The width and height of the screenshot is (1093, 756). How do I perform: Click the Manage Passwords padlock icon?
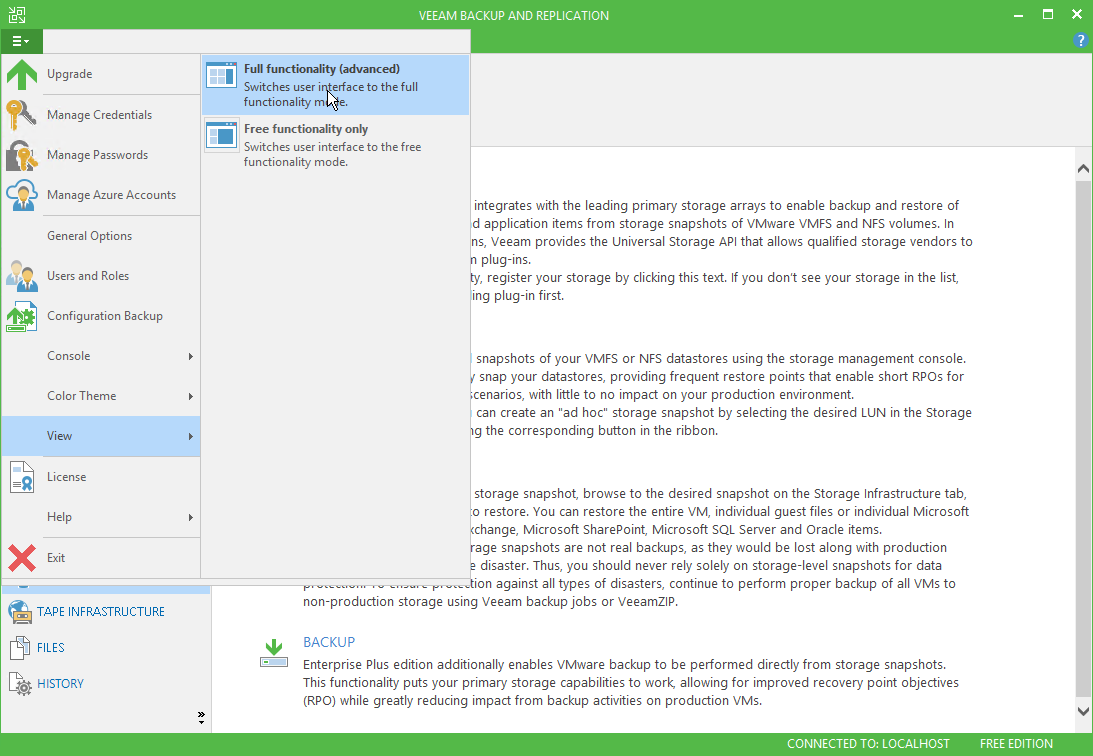[x=21, y=155]
